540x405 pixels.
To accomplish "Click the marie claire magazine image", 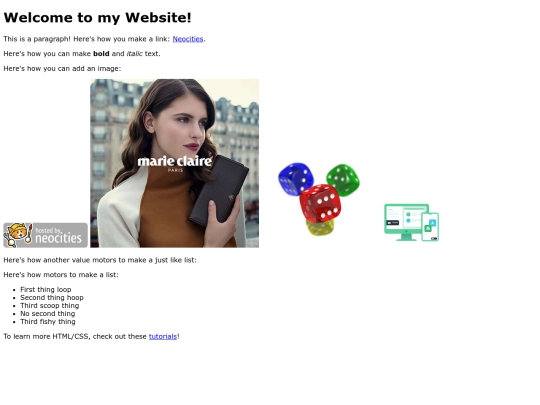I will pos(175,163).
